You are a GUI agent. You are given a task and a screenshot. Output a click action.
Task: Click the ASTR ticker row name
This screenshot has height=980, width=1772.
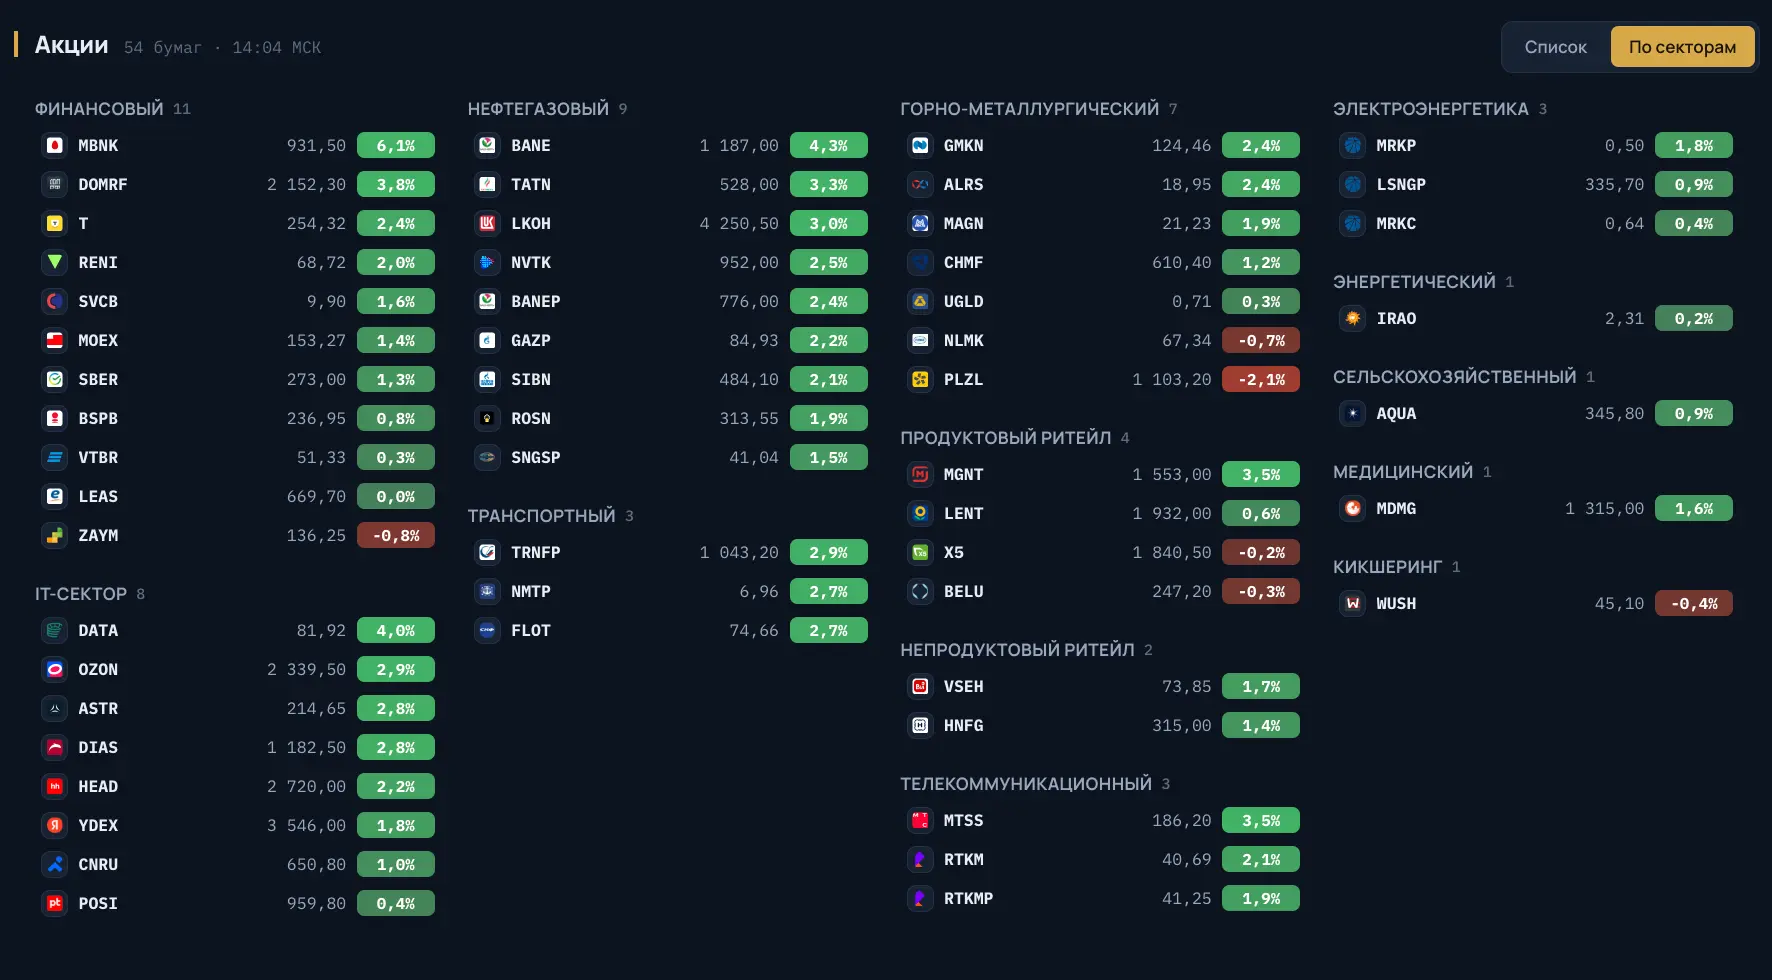(x=98, y=709)
